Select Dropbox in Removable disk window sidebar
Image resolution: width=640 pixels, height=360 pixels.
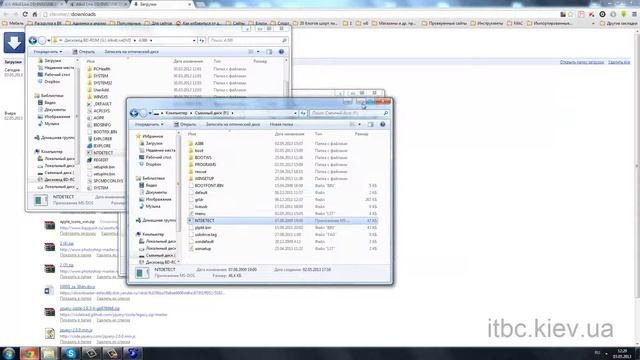coord(150,164)
